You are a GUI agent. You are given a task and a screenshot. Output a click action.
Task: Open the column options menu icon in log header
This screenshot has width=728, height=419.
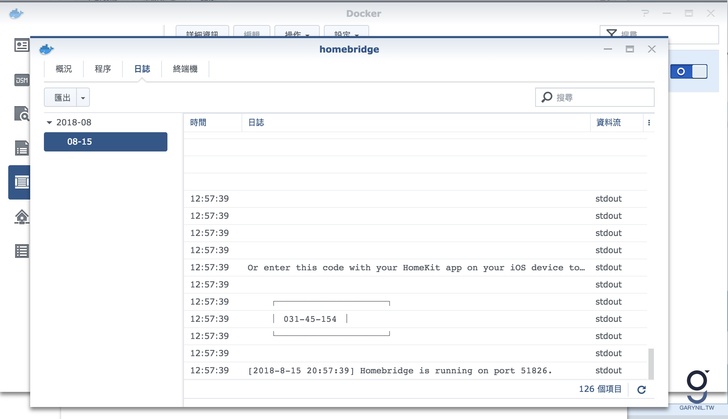pos(649,123)
